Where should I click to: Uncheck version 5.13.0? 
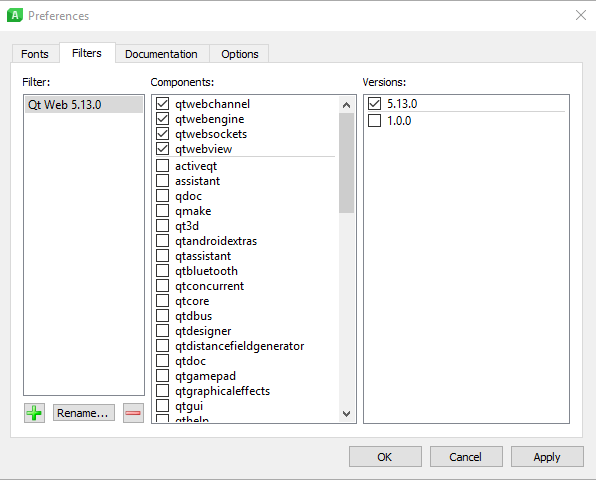coord(374,103)
